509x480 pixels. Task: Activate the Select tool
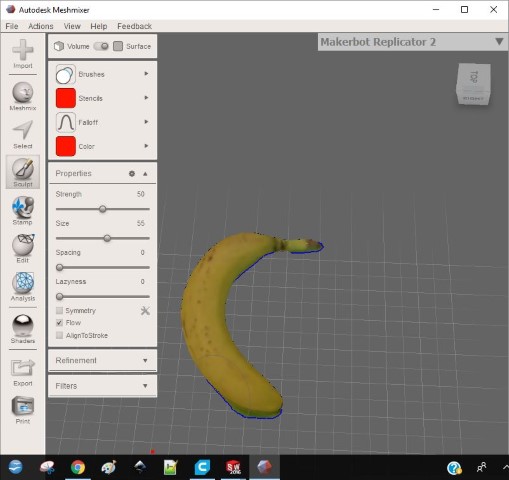[x=23, y=134]
